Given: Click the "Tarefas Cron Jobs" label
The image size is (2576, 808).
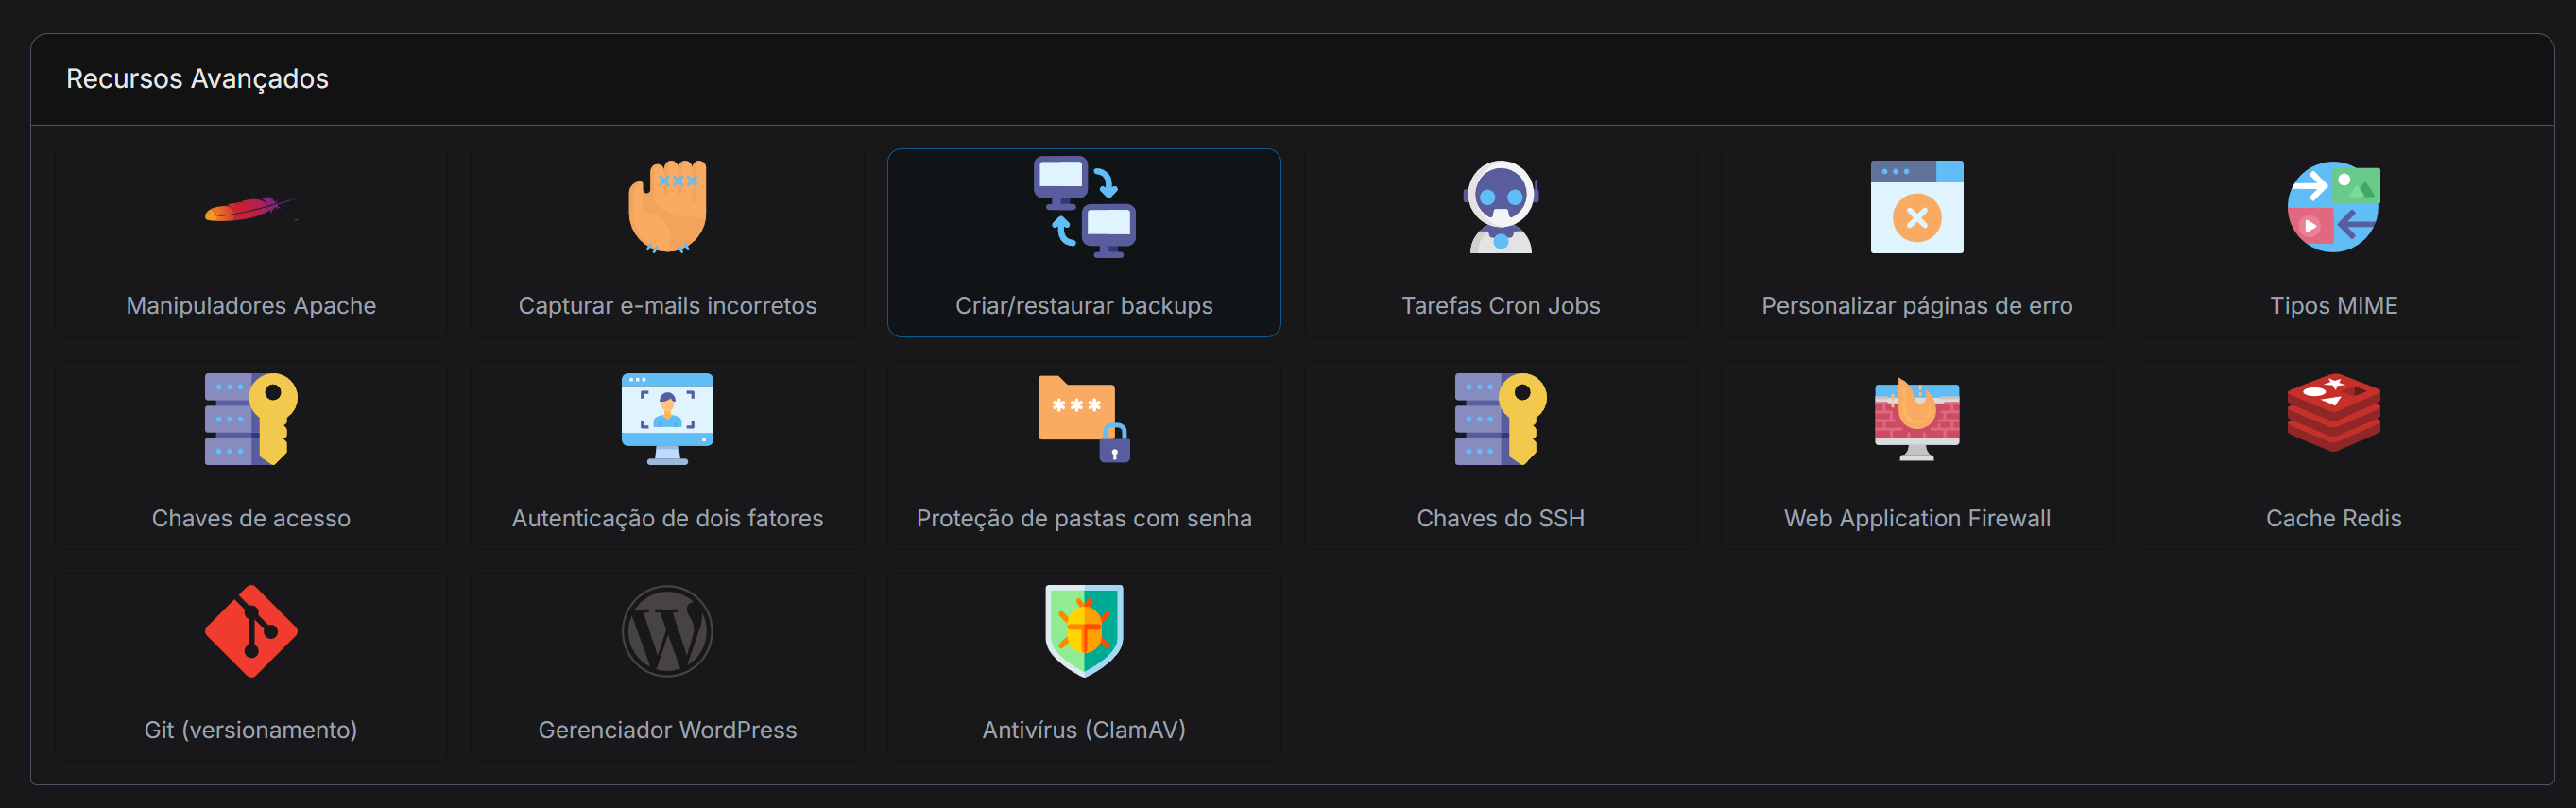Looking at the screenshot, I should [x=1500, y=306].
